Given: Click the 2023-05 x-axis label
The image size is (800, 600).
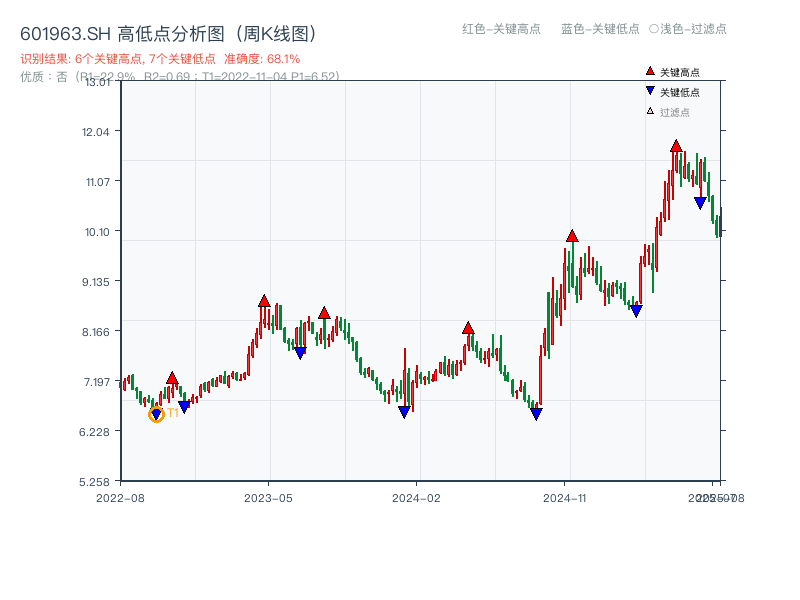Looking at the screenshot, I should tap(268, 498).
